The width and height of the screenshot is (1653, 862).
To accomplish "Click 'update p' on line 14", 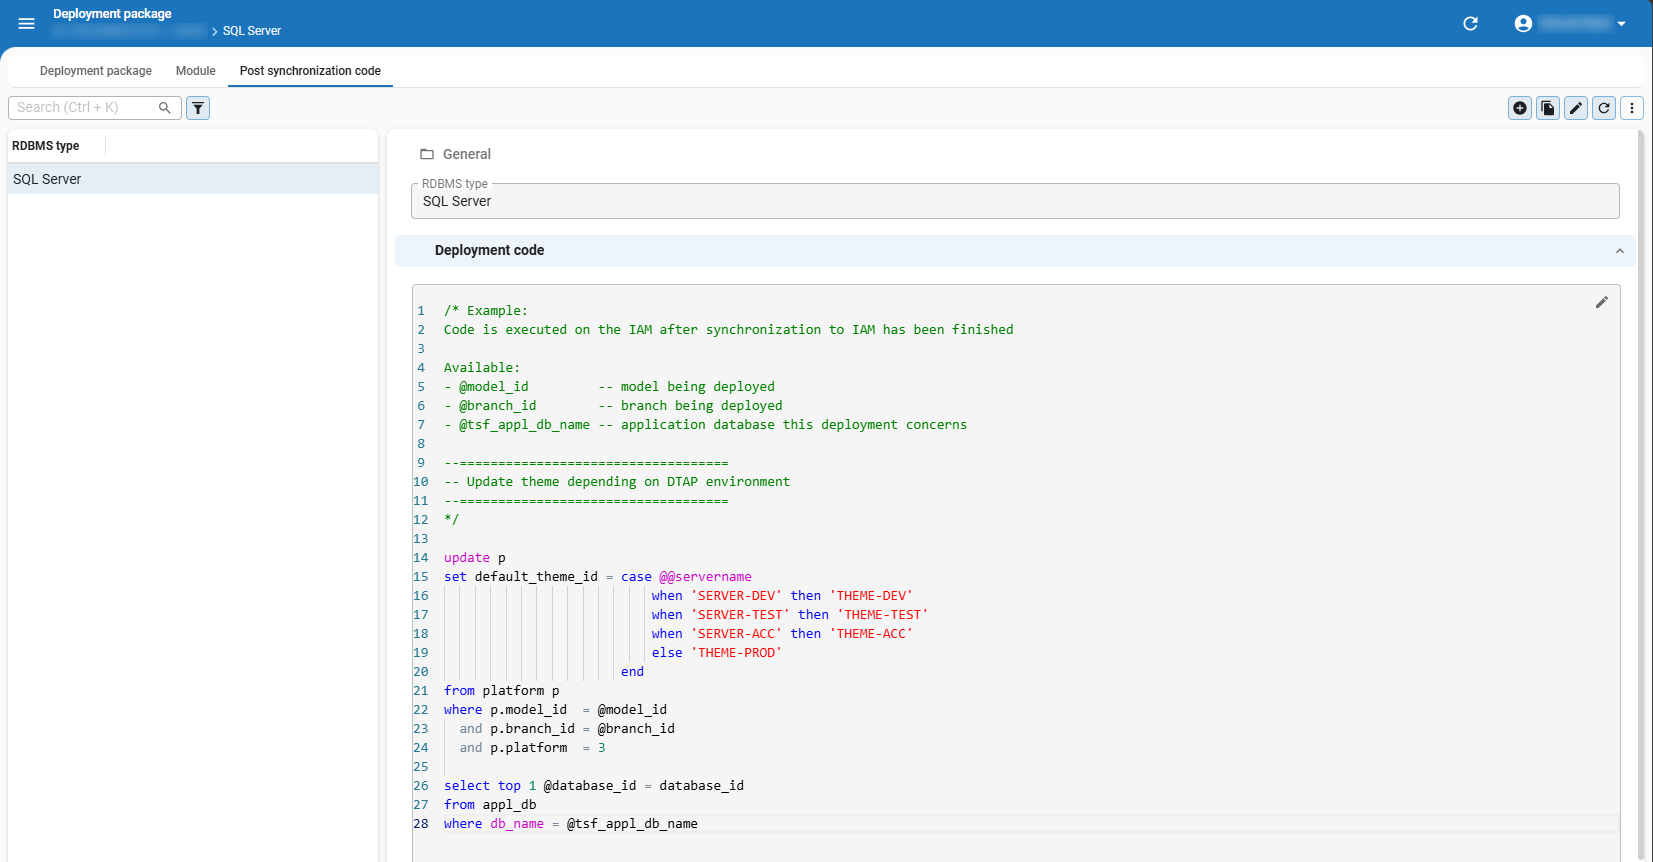I will click(x=475, y=558).
